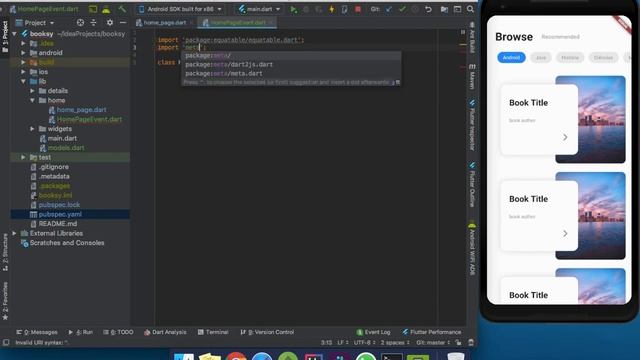Open the Event Log
Image resolution: width=640 pixels, height=360 pixels.
pos(373,332)
